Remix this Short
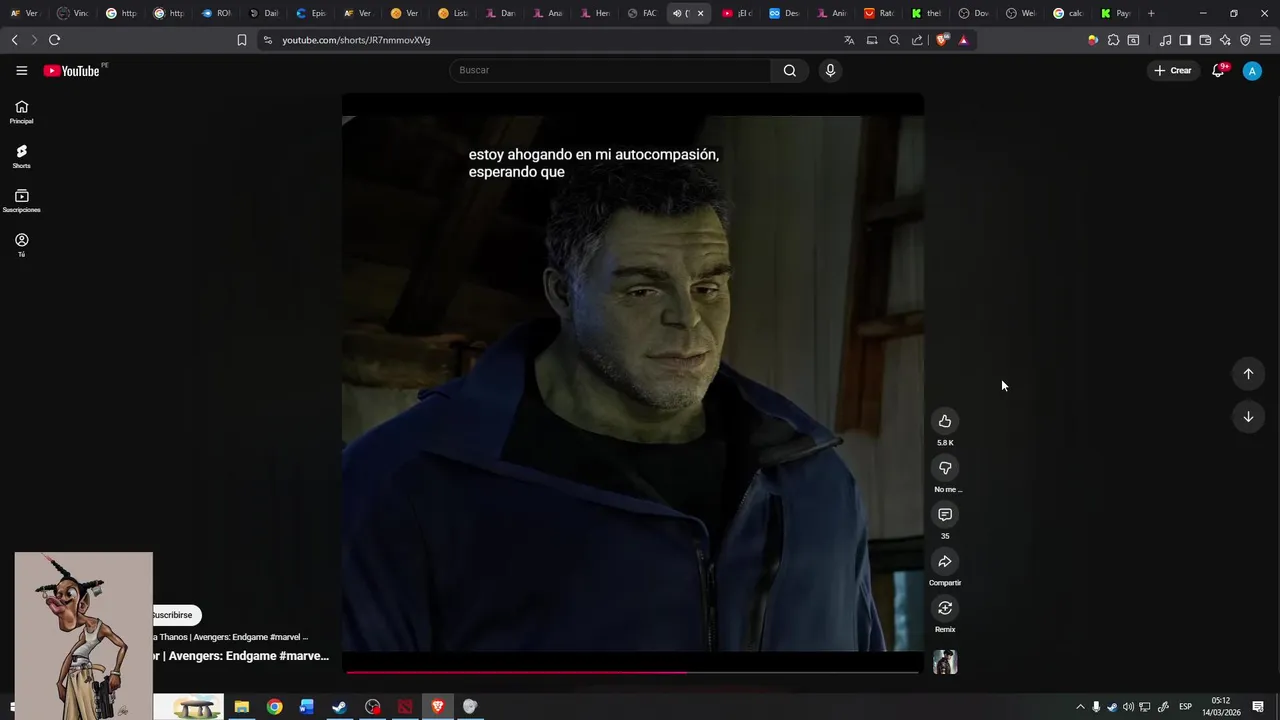Viewport: 1280px width, 720px height. tap(945, 608)
